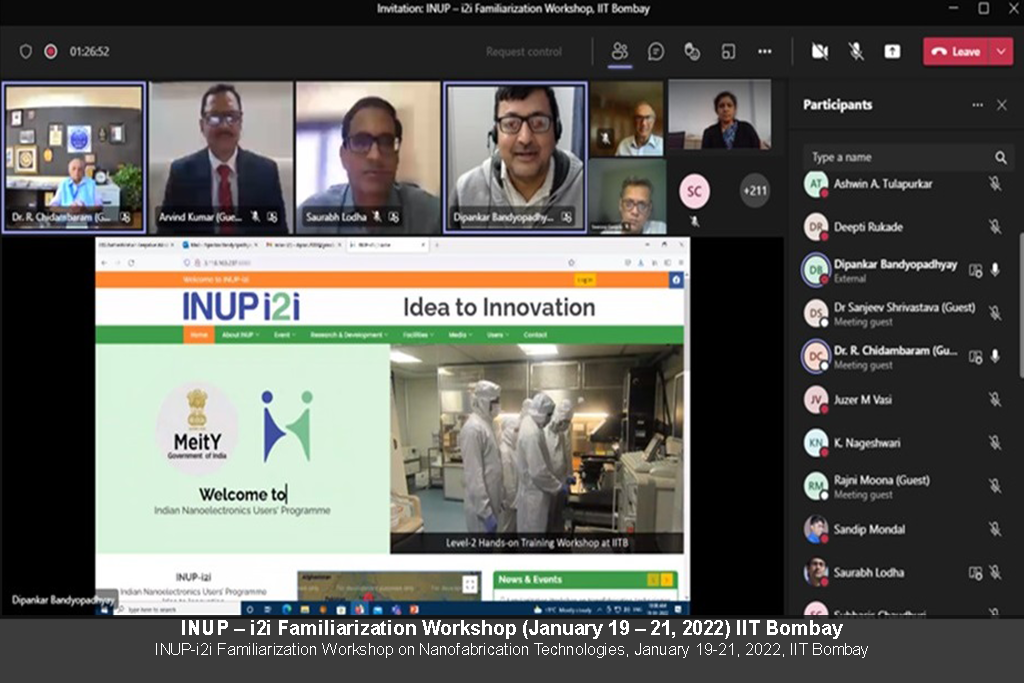Click the Windows start icon in shared taskbar
This screenshot has width=1024, height=683.
pyautogui.click(x=104, y=609)
